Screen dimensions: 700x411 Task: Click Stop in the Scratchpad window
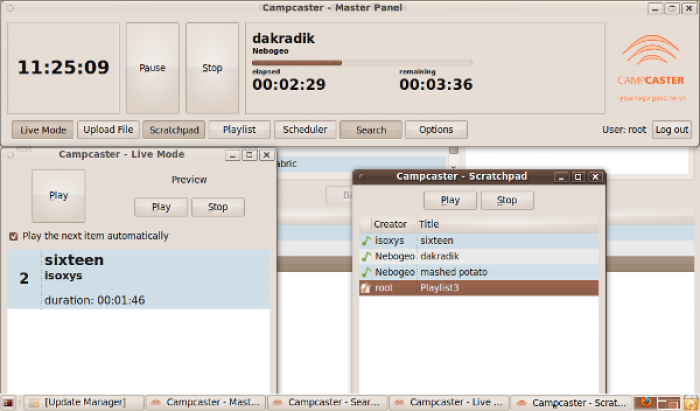[507, 200]
